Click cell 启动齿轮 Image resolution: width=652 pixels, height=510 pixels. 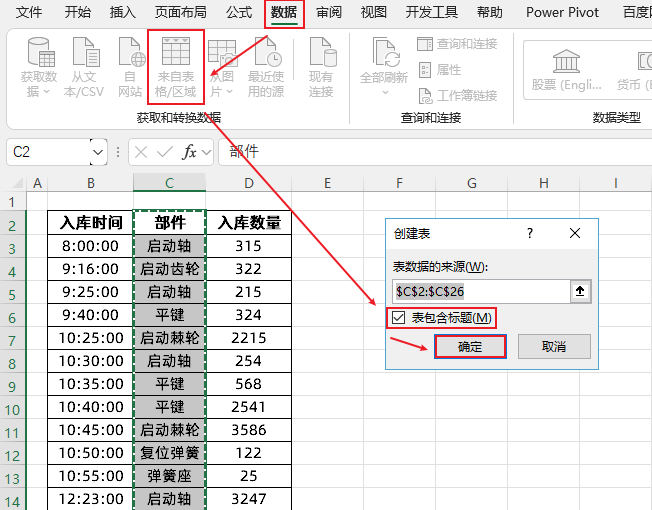click(x=169, y=269)
